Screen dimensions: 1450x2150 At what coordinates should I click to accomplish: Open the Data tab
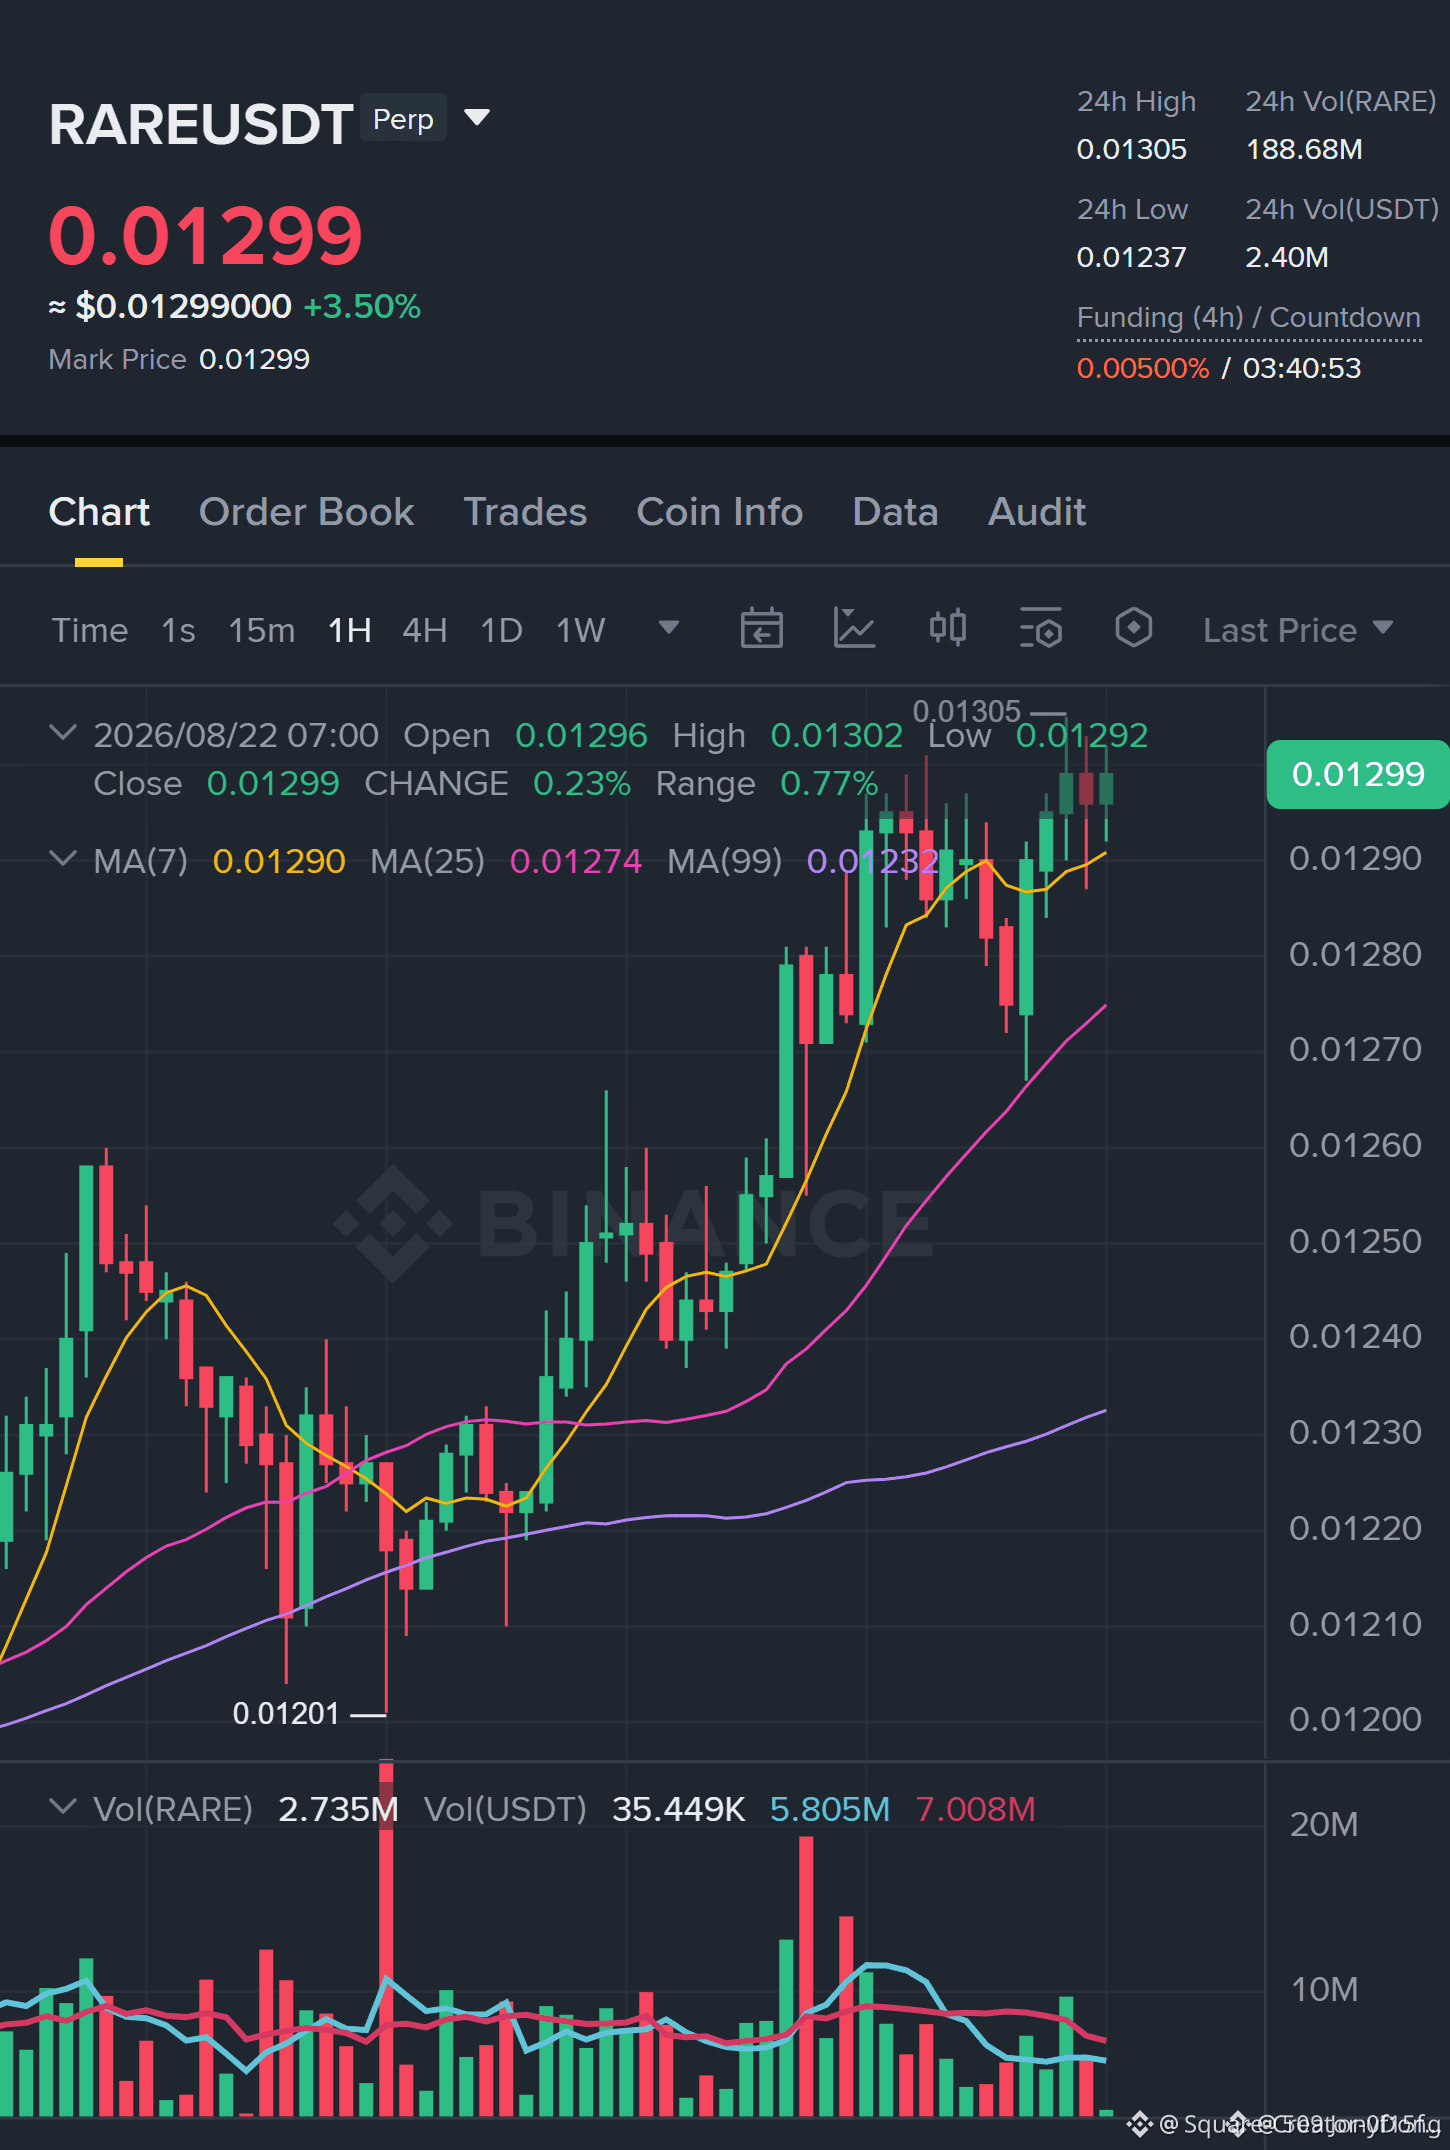coord(895,512)
